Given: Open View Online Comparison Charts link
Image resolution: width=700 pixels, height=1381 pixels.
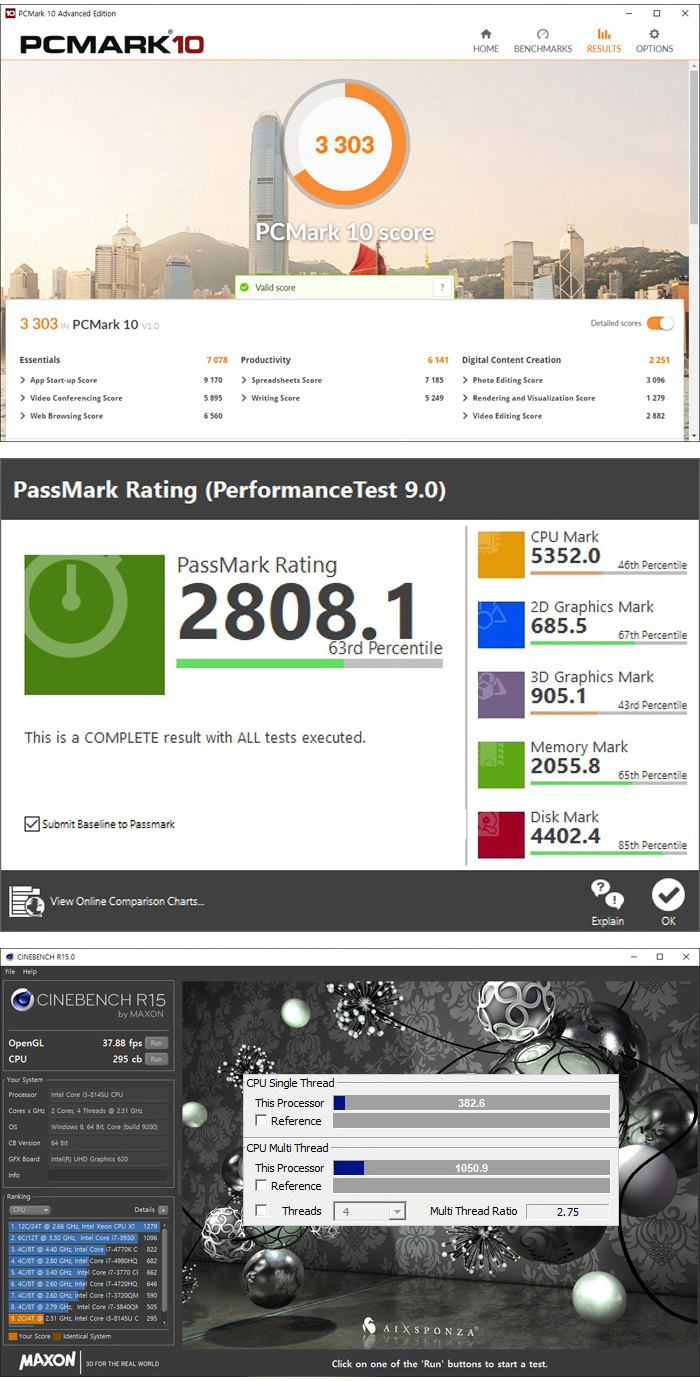Looking at the screenshot, I should click(x=127, y=901).
